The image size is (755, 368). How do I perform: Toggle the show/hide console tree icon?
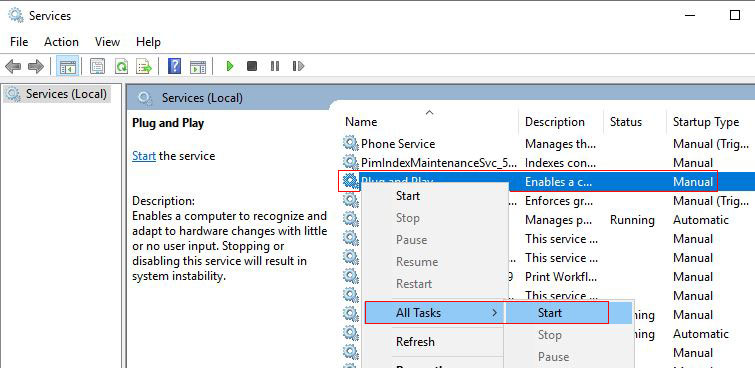pos(67,66)
